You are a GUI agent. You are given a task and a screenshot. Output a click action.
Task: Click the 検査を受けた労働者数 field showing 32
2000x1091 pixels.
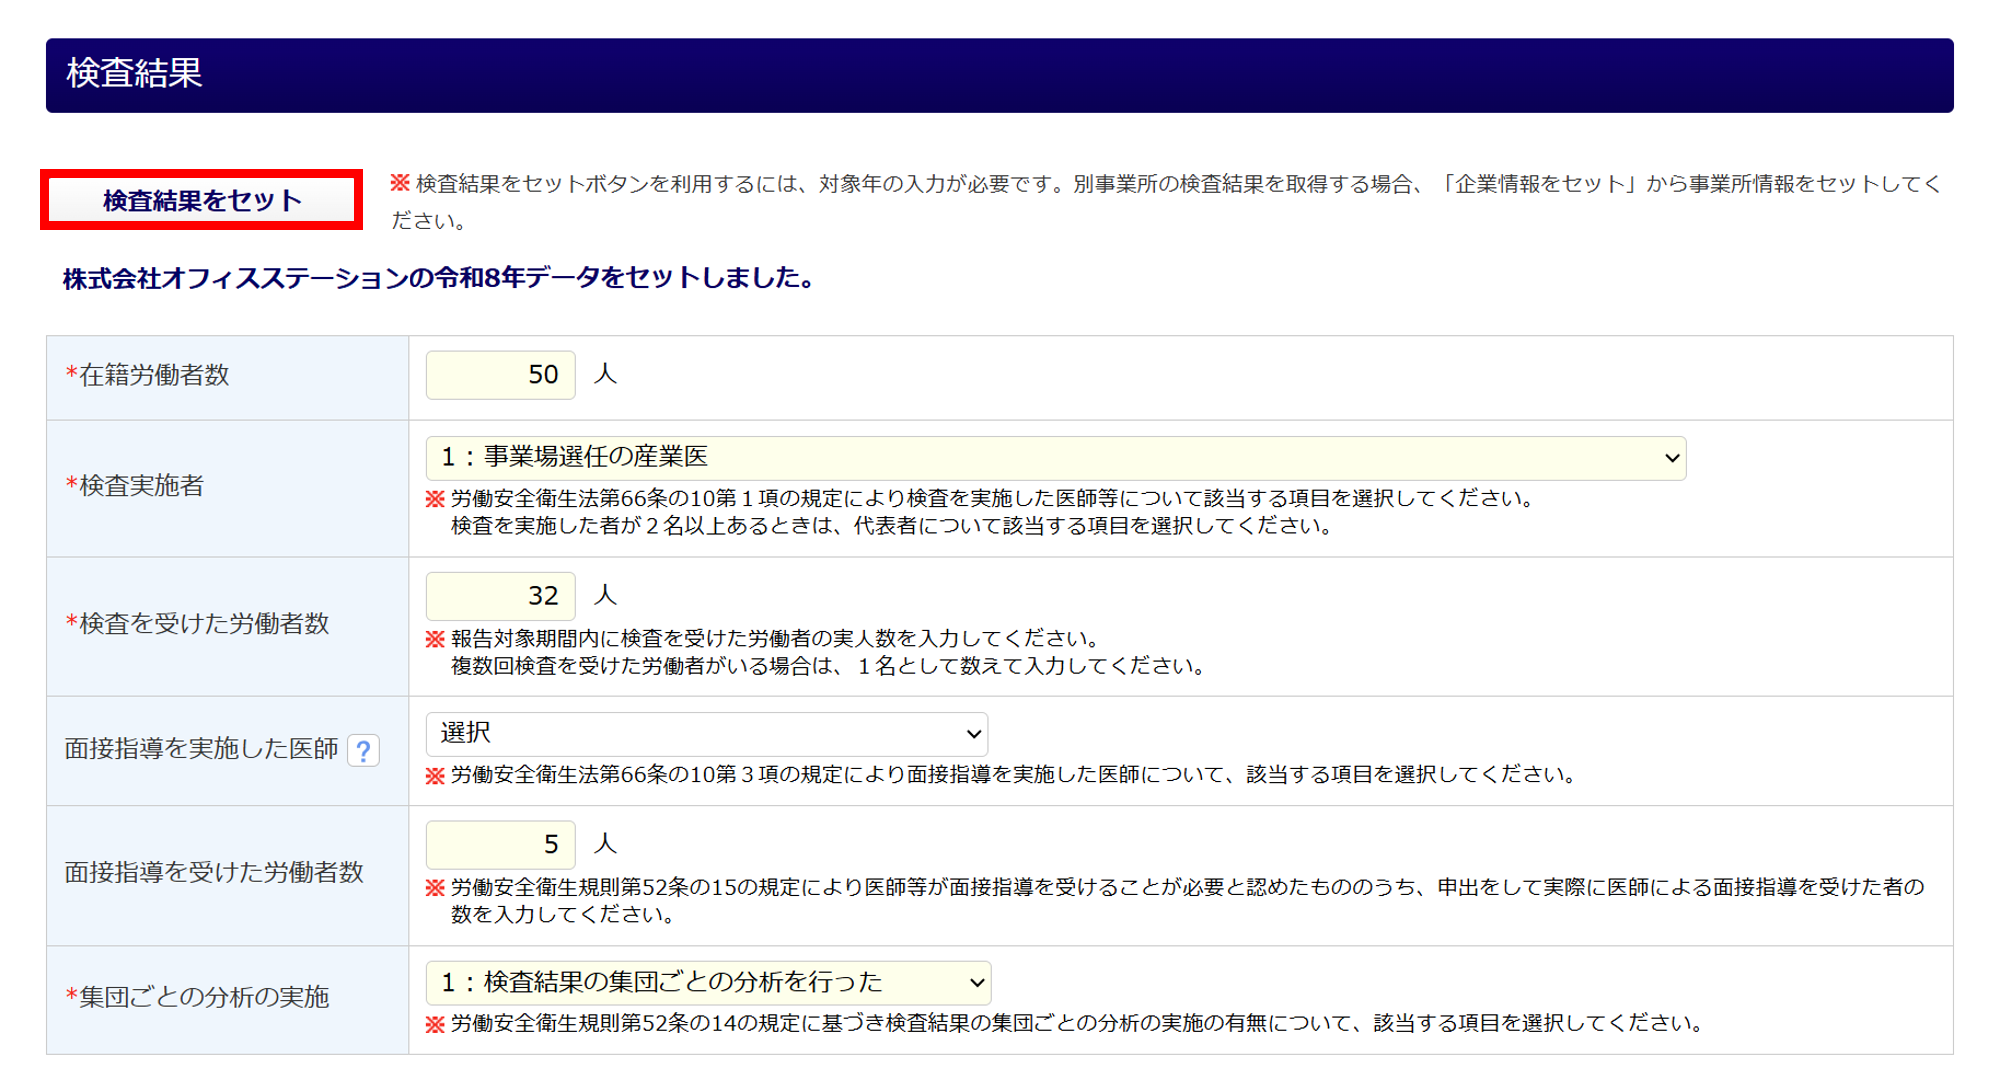(x=500, y=596)
